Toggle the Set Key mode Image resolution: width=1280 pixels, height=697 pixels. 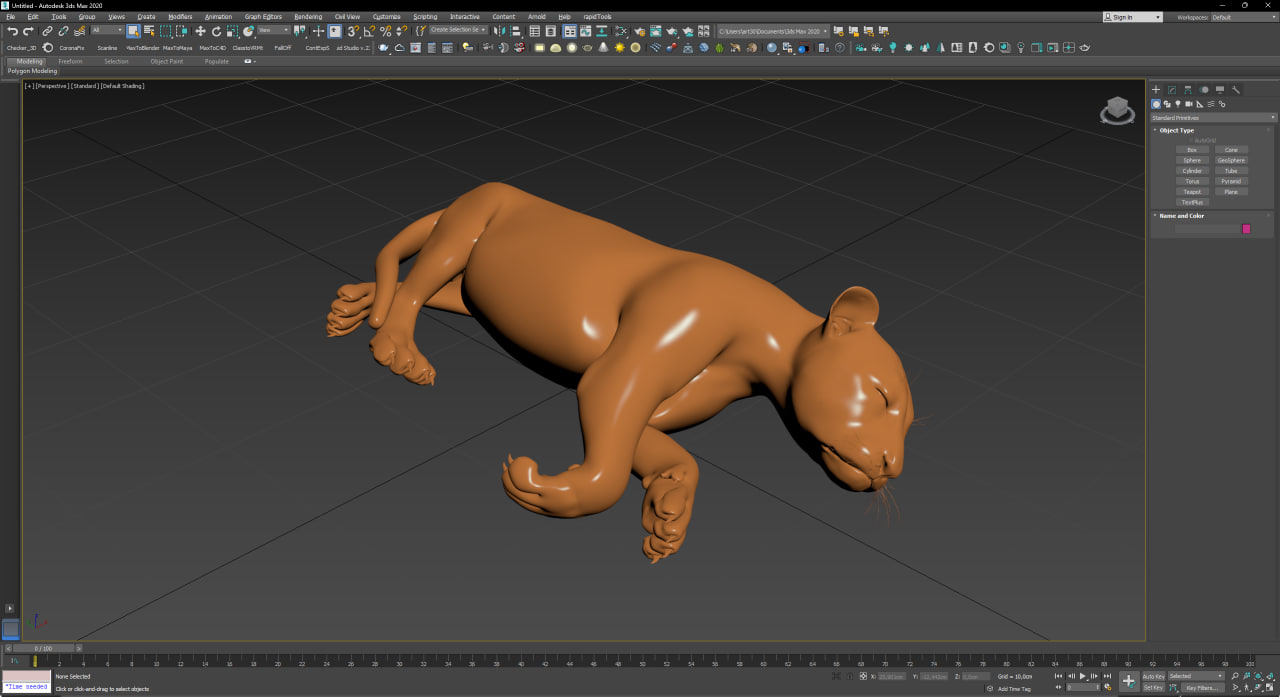[1153, 688]
